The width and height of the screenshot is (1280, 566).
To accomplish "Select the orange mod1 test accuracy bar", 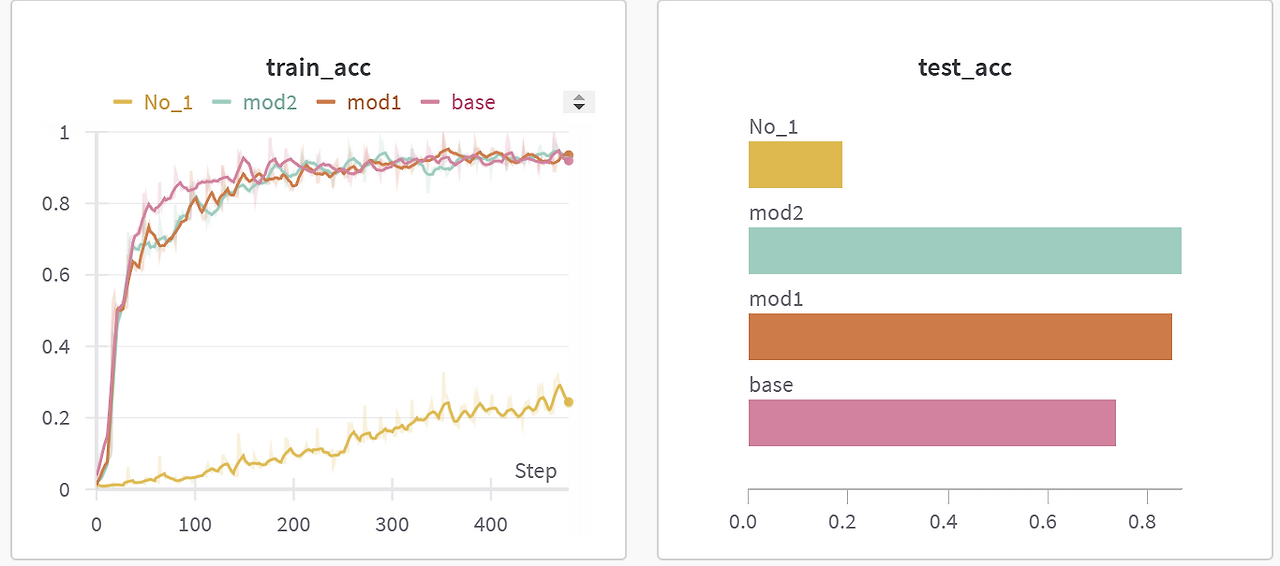I will pyautogui.click(x=960, y=336).
